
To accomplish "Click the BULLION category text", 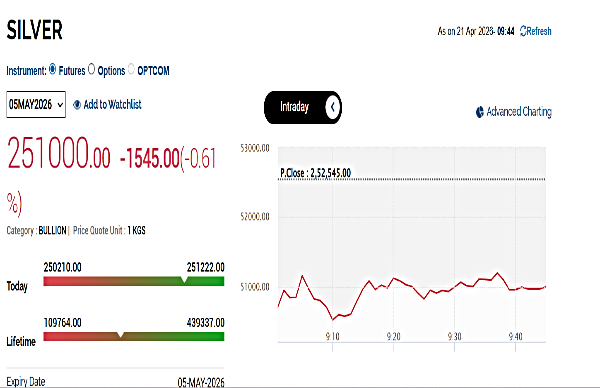I will click(52, 230).
